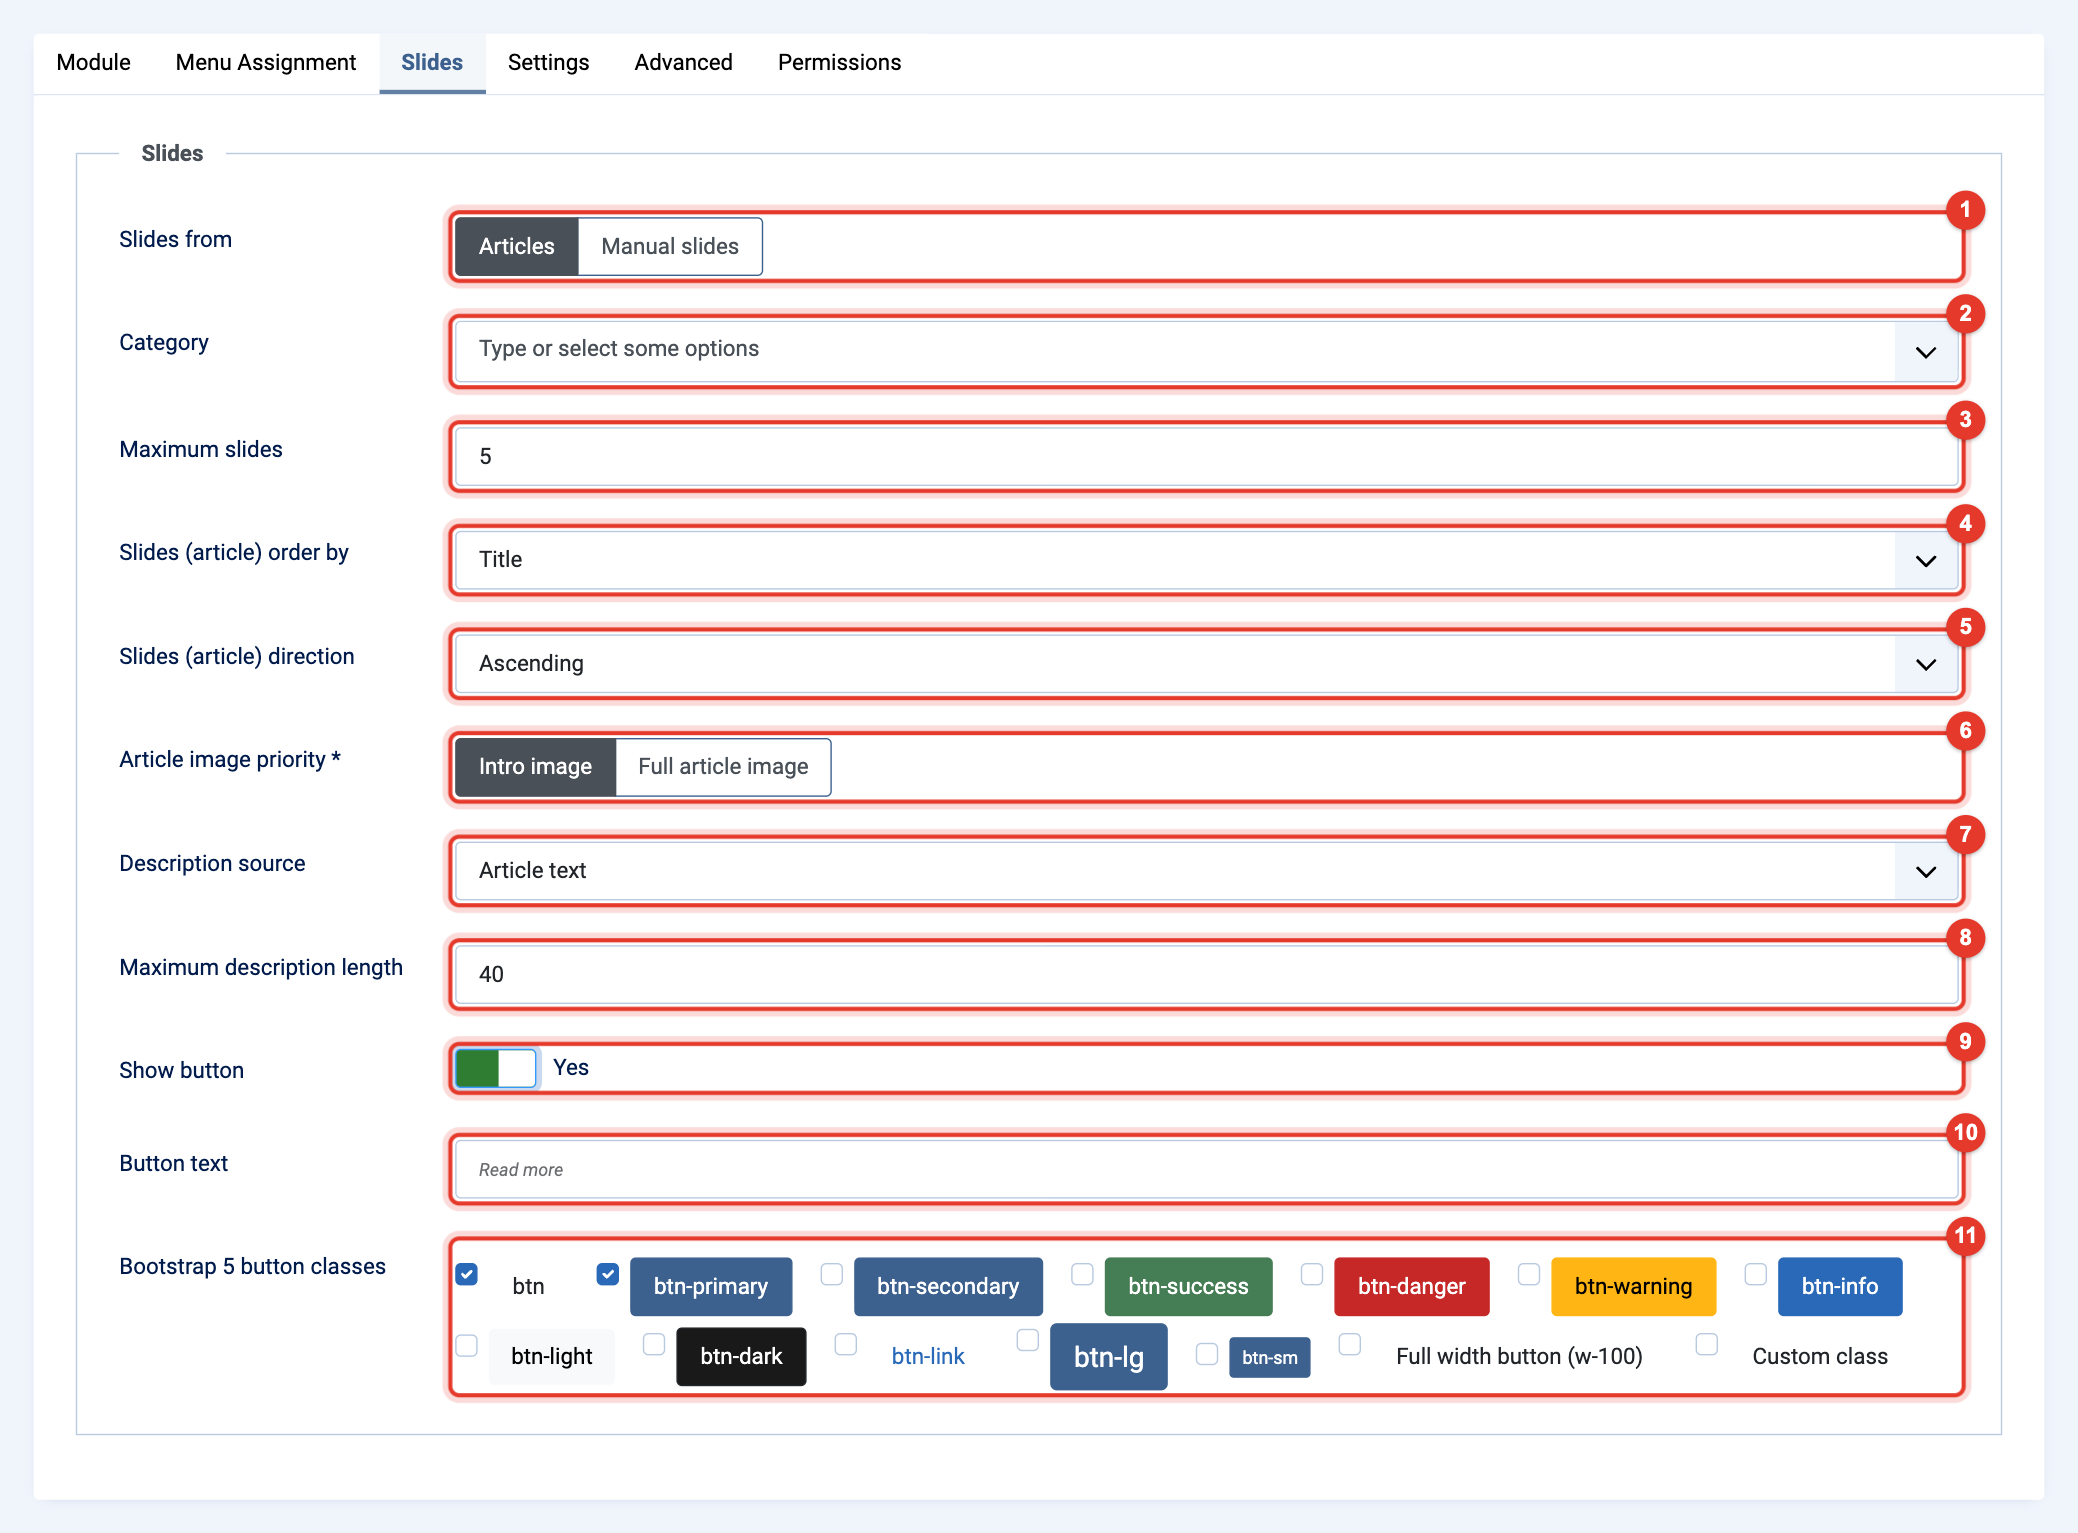
Task: Click the blue btn-primary label
Action: click(x=711, y=1287)
